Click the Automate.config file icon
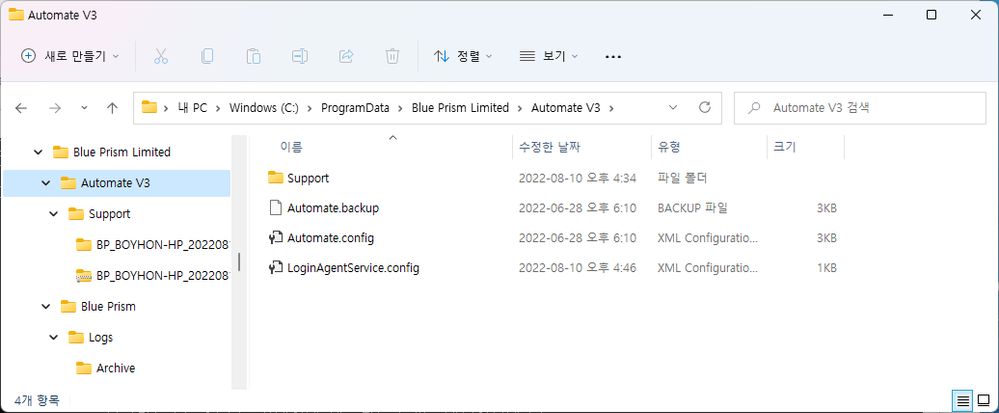Screen dimensions: 999x413 [x=275, y=238]
